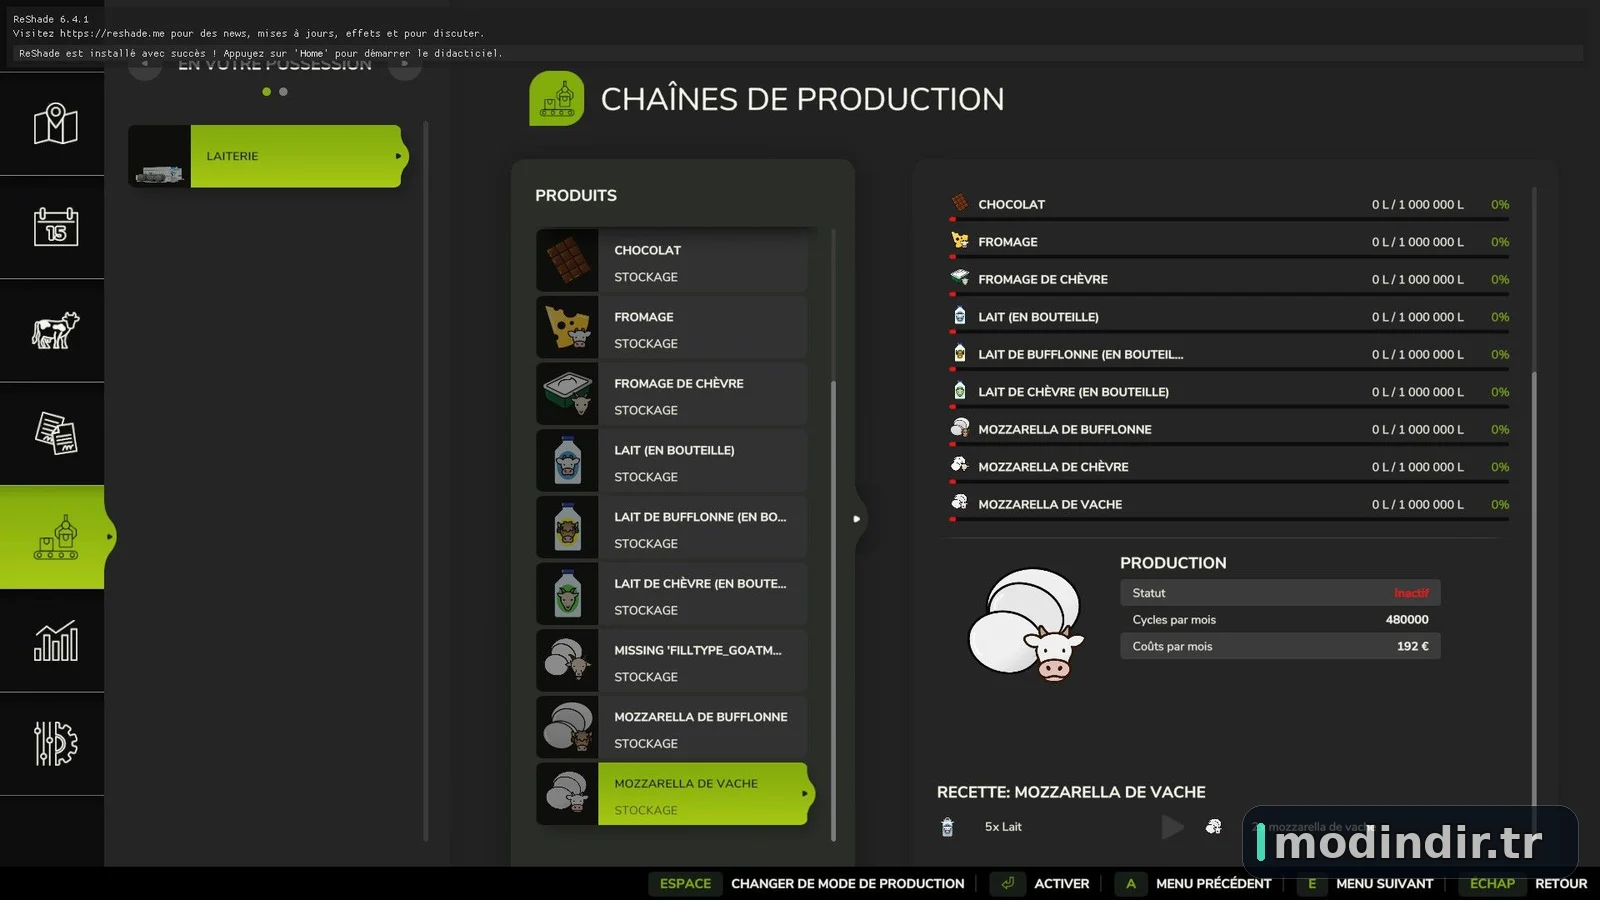Click the Mozzarella de vache storage icon
This screenshot has height=900, width=1600.
[x=959, y=502]
